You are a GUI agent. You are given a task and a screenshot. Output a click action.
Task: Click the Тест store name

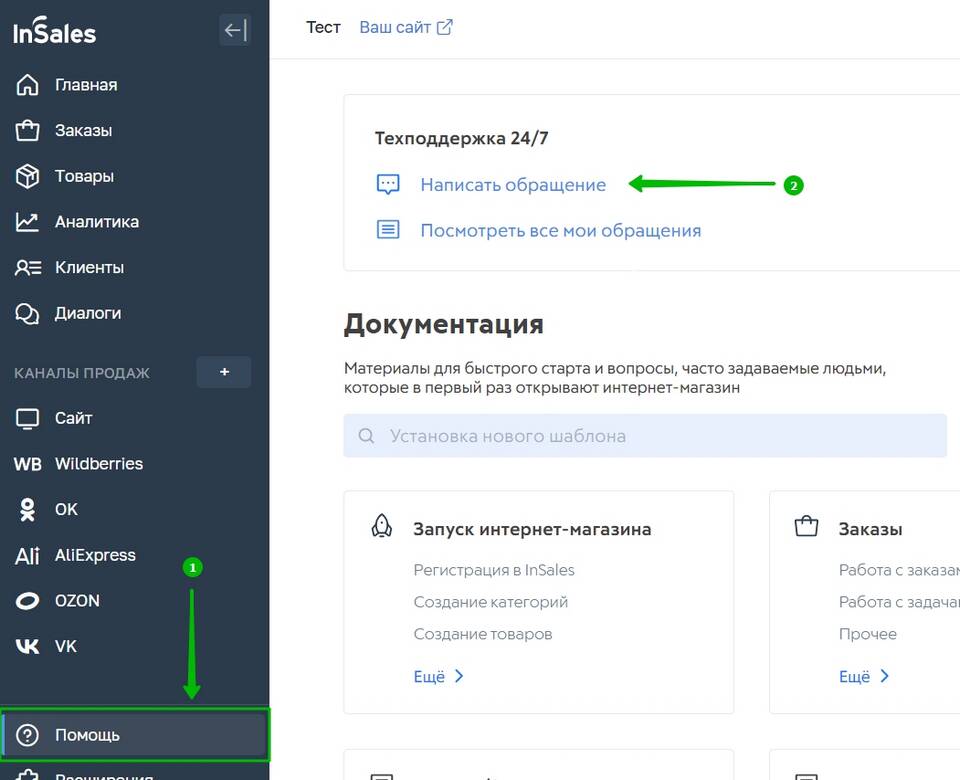click(x=323, y=27)
